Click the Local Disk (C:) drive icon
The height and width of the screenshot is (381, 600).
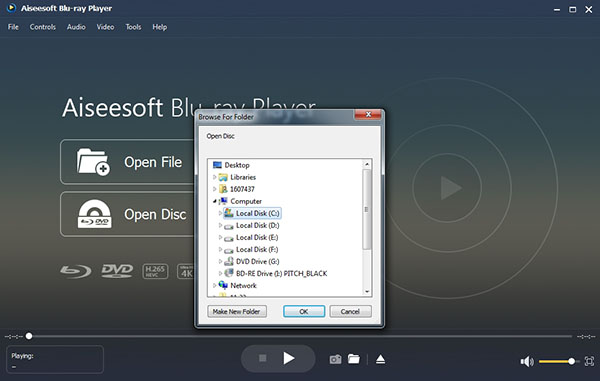(229, 213)
